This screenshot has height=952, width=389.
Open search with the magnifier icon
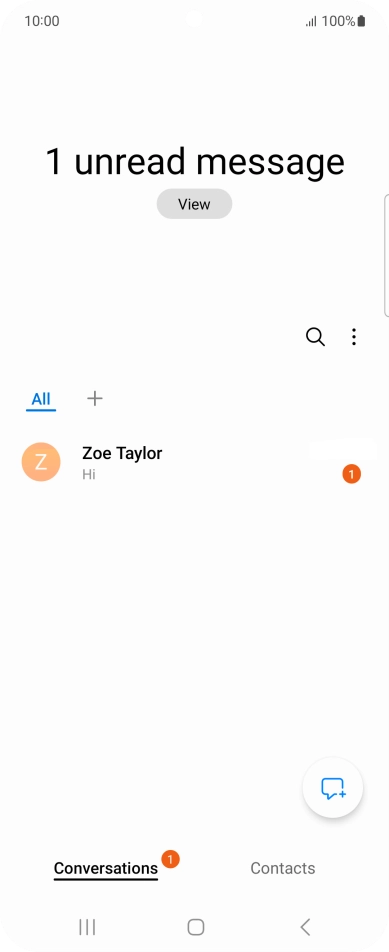[315, 337]
